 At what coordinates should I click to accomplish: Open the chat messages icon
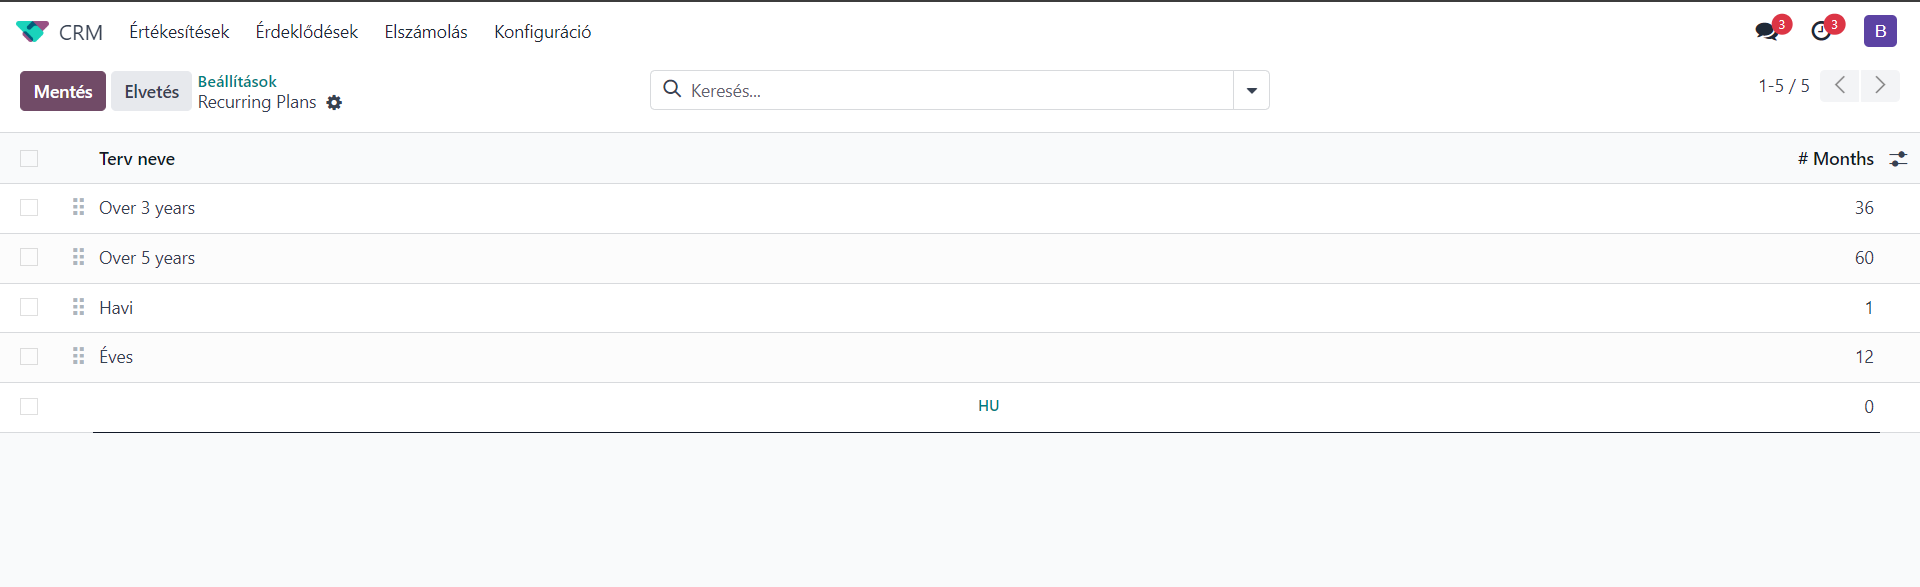click(1767, 31)
